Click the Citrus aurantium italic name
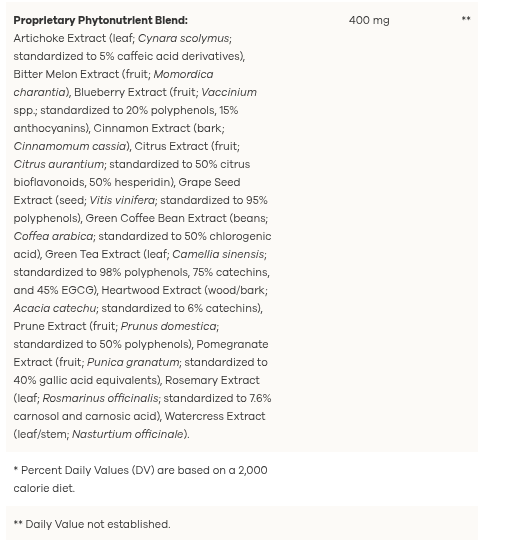The height and width of the screenshot is (540, 505). click(x=59, y=164)
